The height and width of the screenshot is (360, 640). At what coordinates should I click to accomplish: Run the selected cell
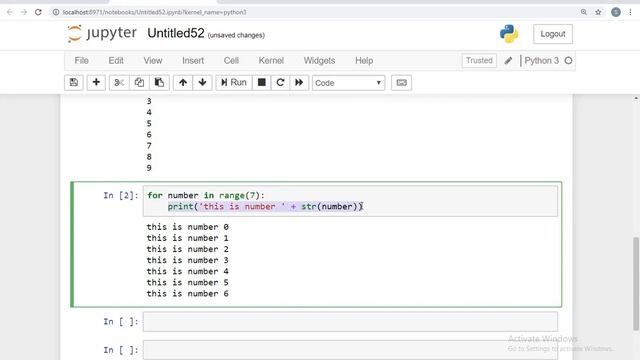[234, 82]
